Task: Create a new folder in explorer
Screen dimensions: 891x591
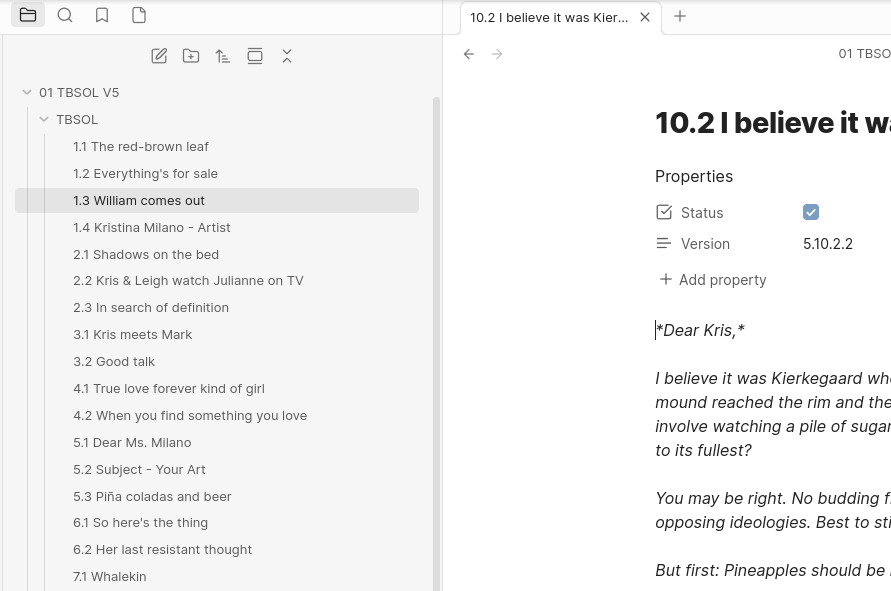Action: (x=191, y=56)
